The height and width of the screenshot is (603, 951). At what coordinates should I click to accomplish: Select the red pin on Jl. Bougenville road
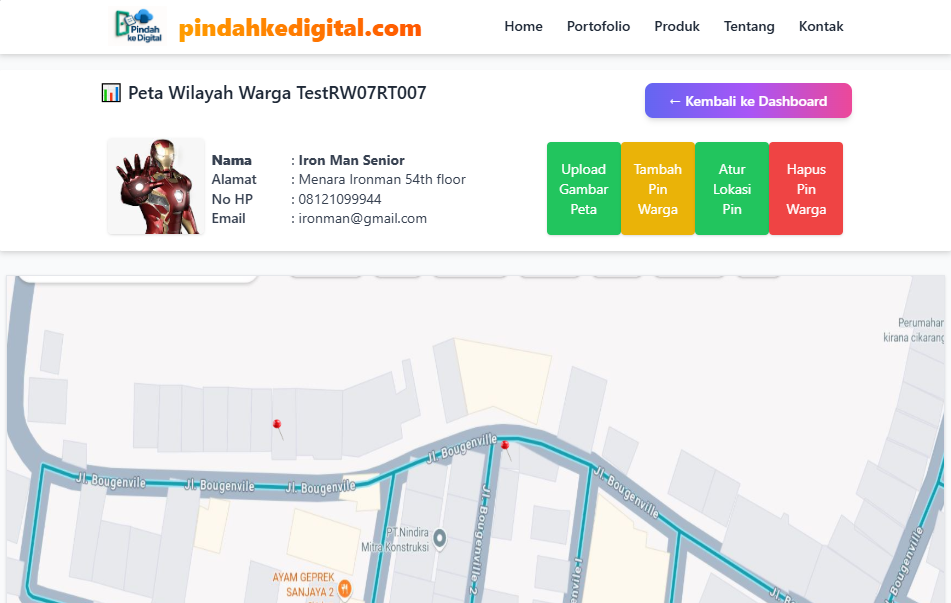[x=505, y=446]
